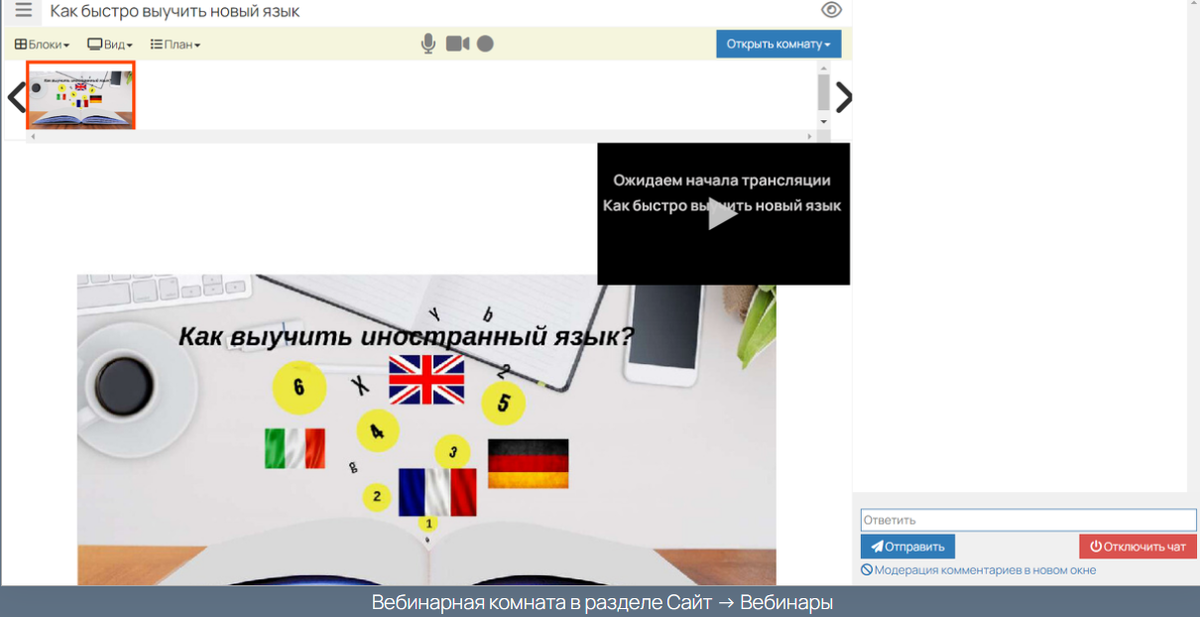
Task: Click the thumbnail strip scroll-up arrow
Action: point(823,69)
